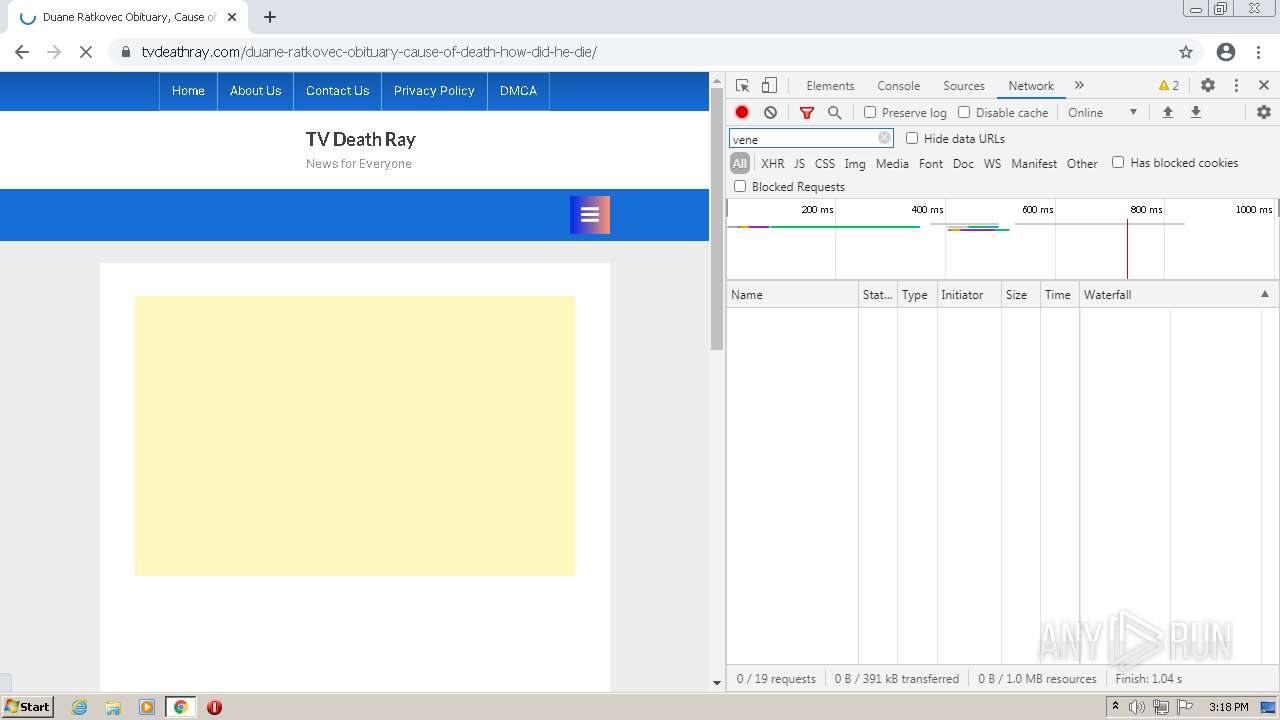Toggle the device toolbar icon

tap(769, 86)
